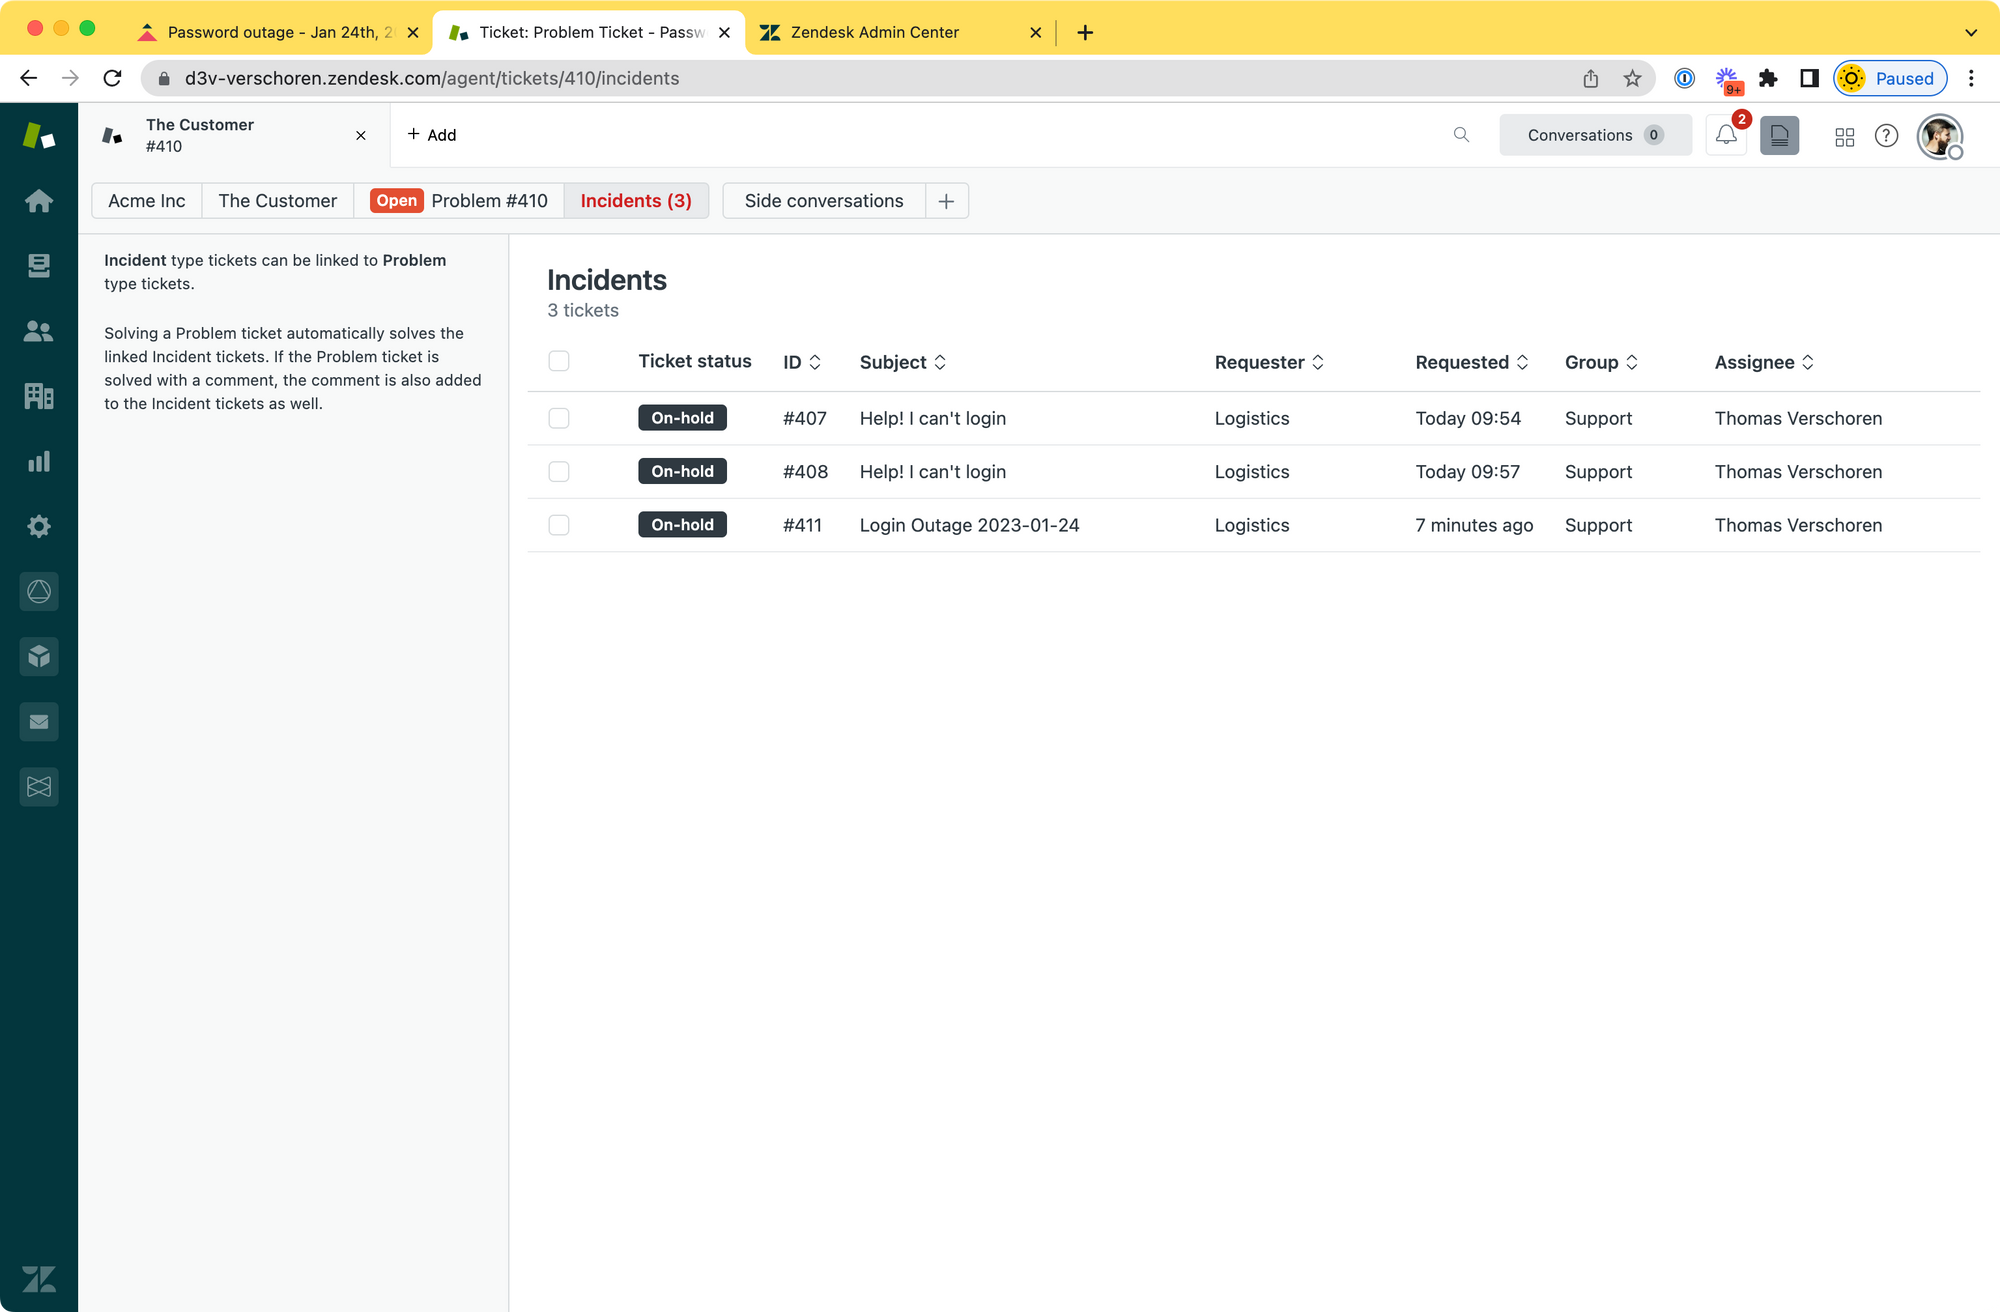
Task: Open the Views icon in sidebar
Action: click(39, 266)
